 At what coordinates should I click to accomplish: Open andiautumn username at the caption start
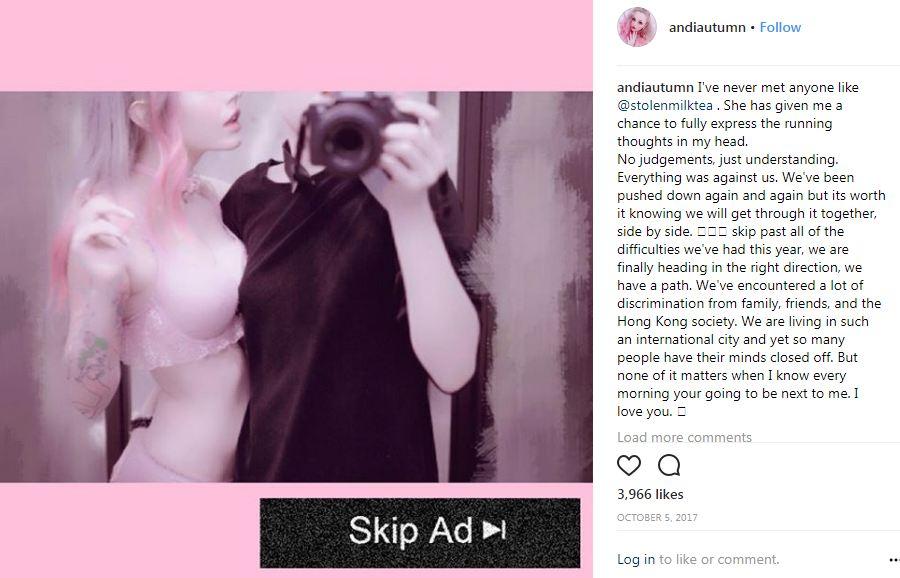coord(655,87)
